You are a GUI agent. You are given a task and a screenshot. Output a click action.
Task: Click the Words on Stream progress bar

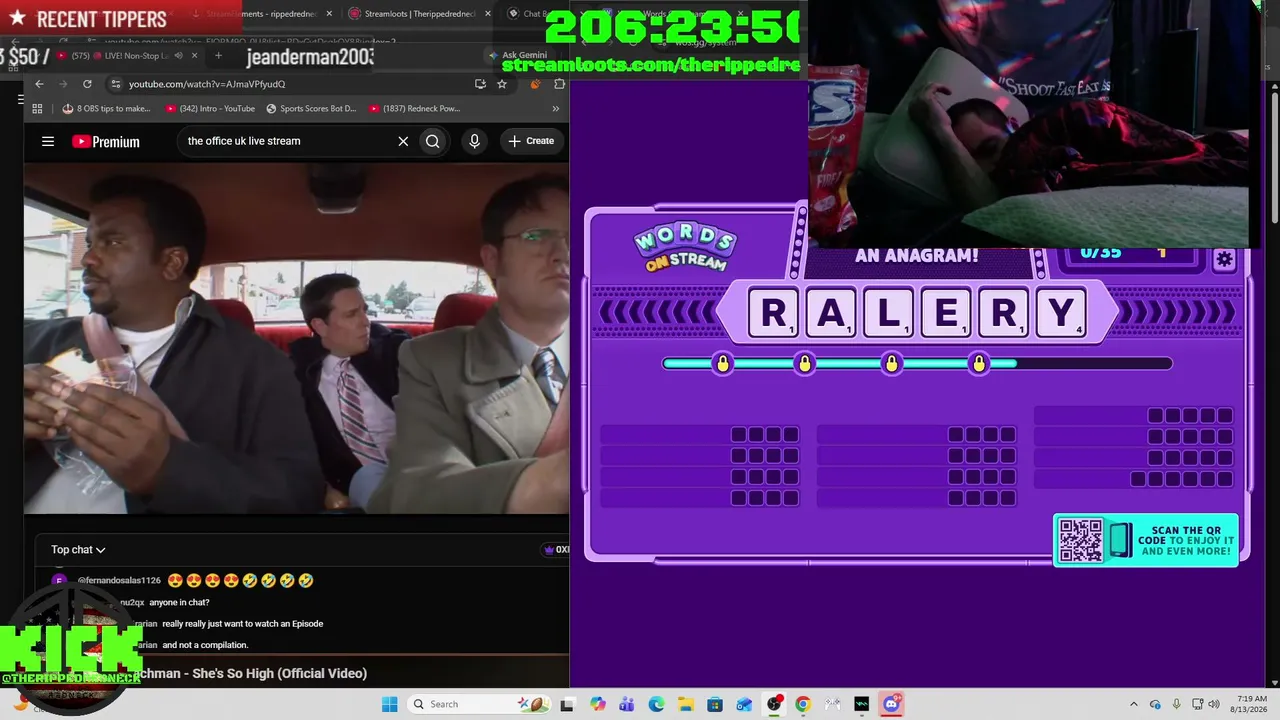tap(917, 364)
